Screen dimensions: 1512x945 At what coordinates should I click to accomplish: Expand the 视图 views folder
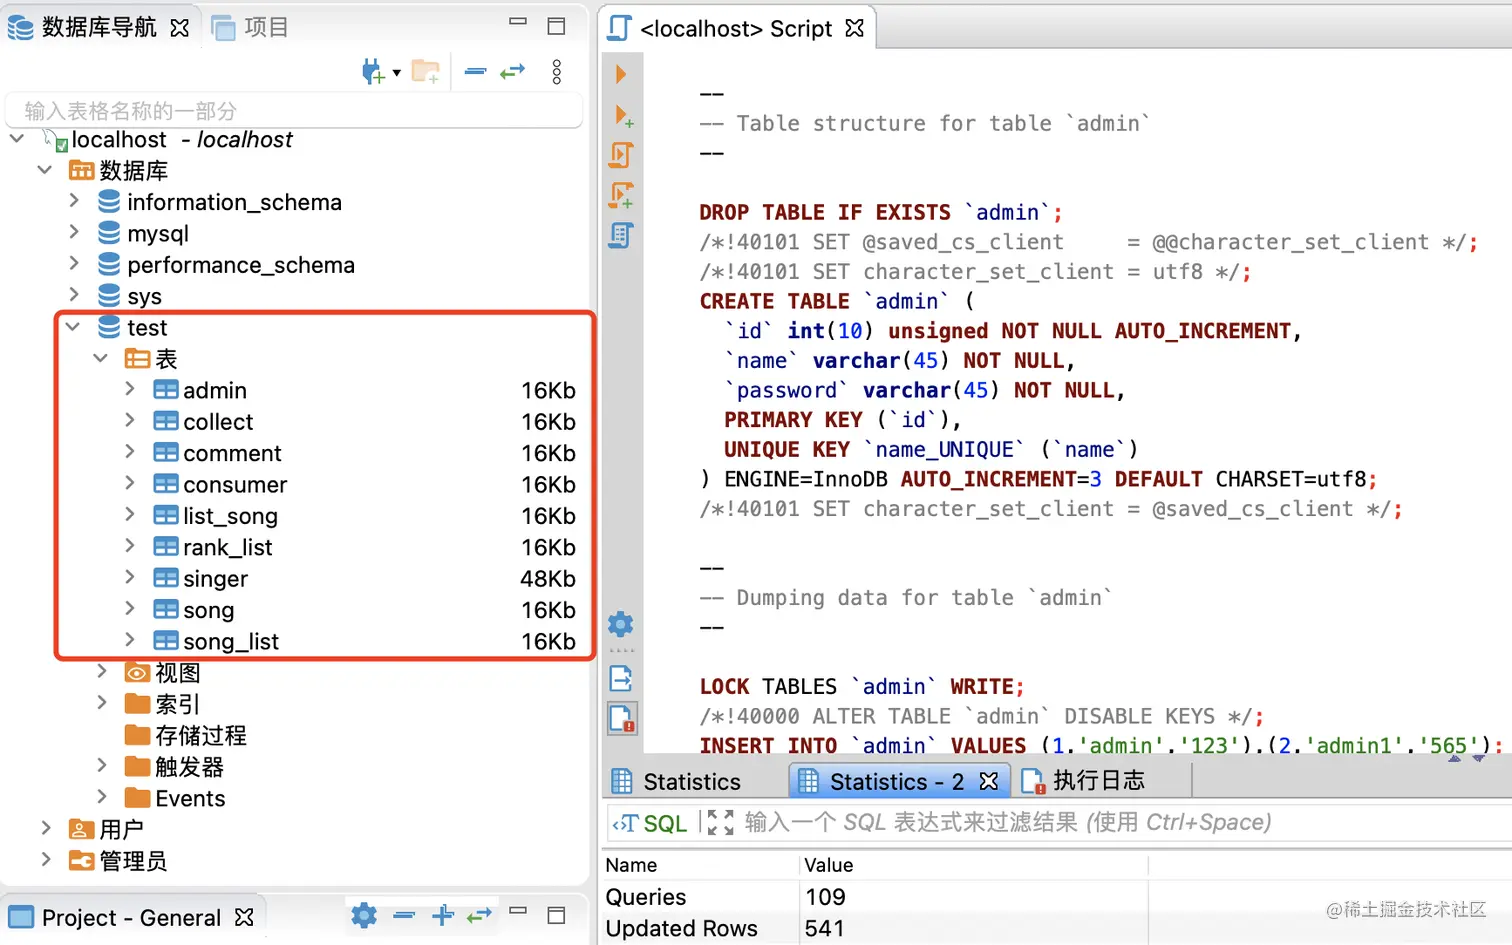click(102, 672)
